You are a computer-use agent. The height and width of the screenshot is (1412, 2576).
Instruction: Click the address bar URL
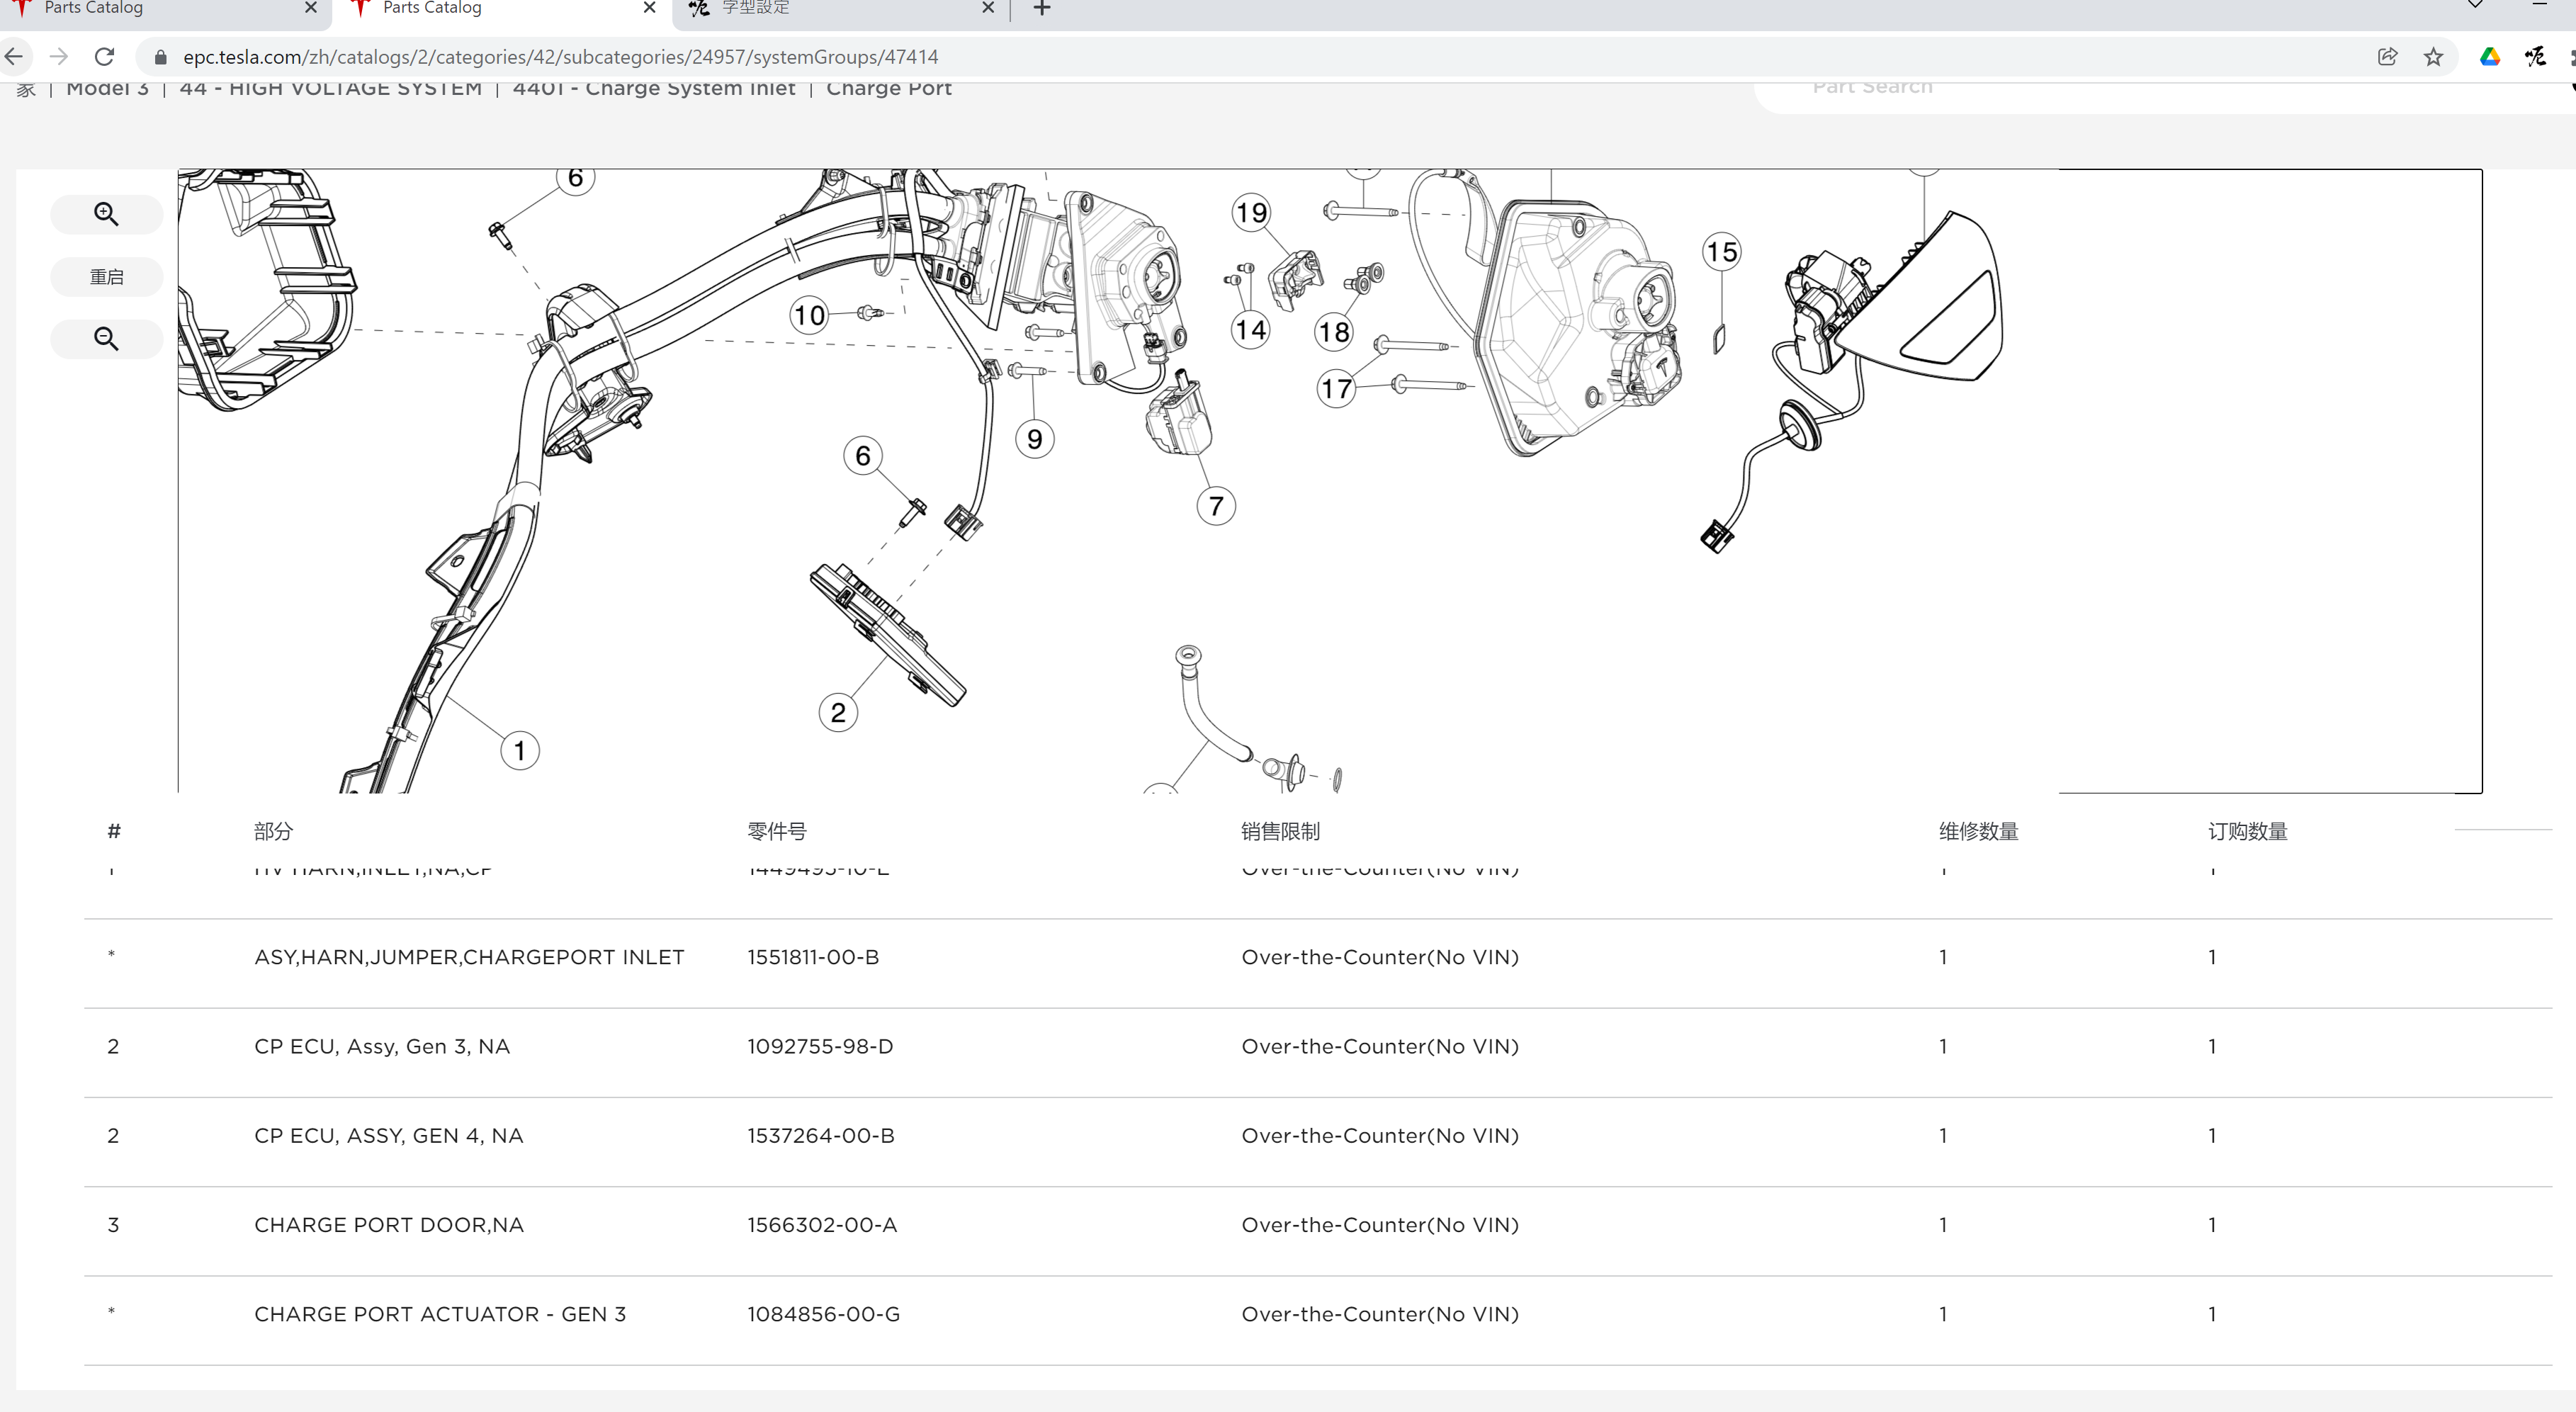tap(560, 57)
